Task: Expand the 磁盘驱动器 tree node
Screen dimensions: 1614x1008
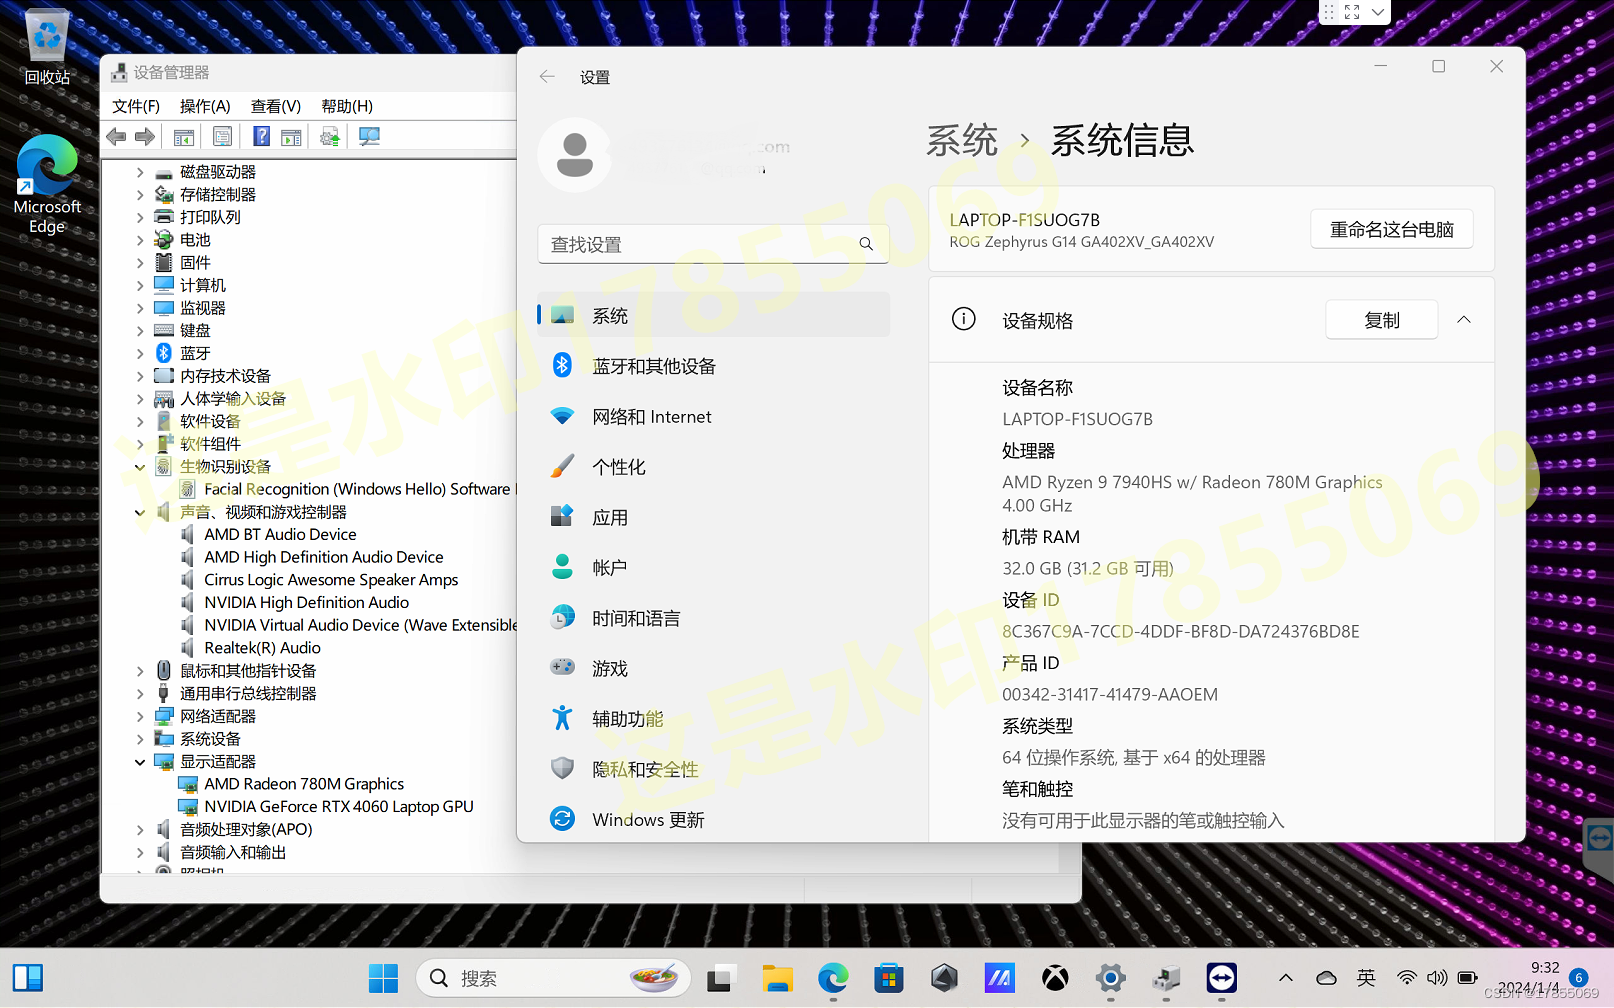Action: (140, 172)
